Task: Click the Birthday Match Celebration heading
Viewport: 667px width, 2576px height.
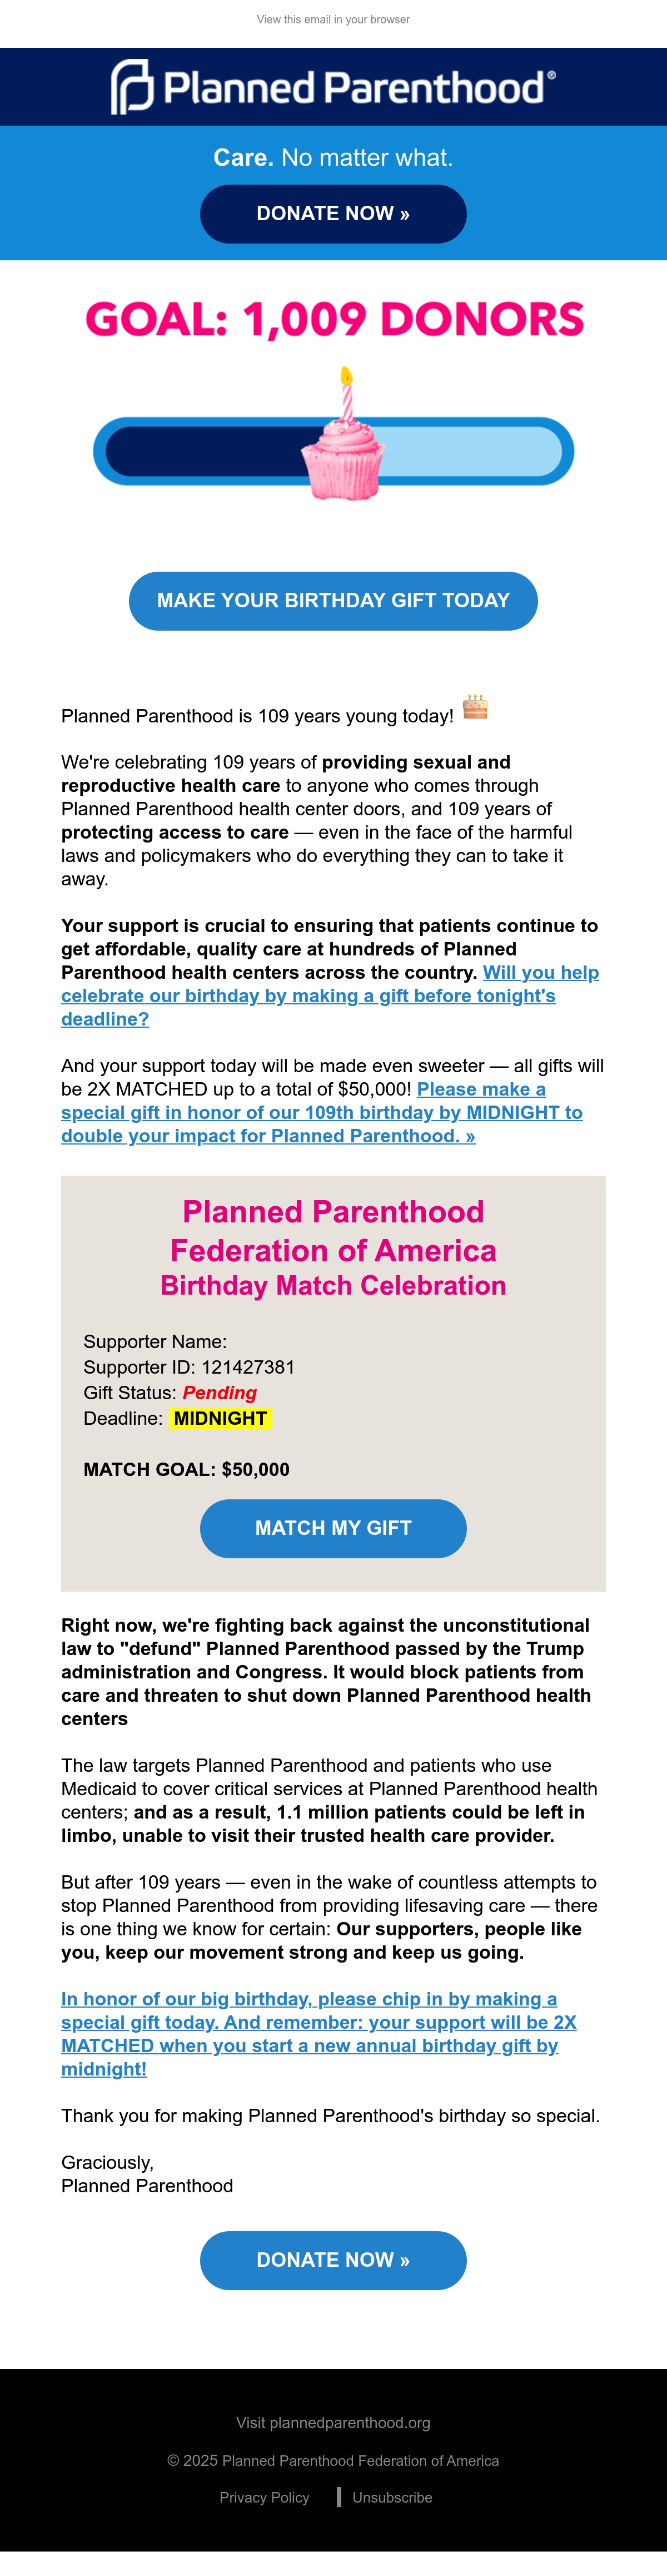Action: (x=333, y=1286)
